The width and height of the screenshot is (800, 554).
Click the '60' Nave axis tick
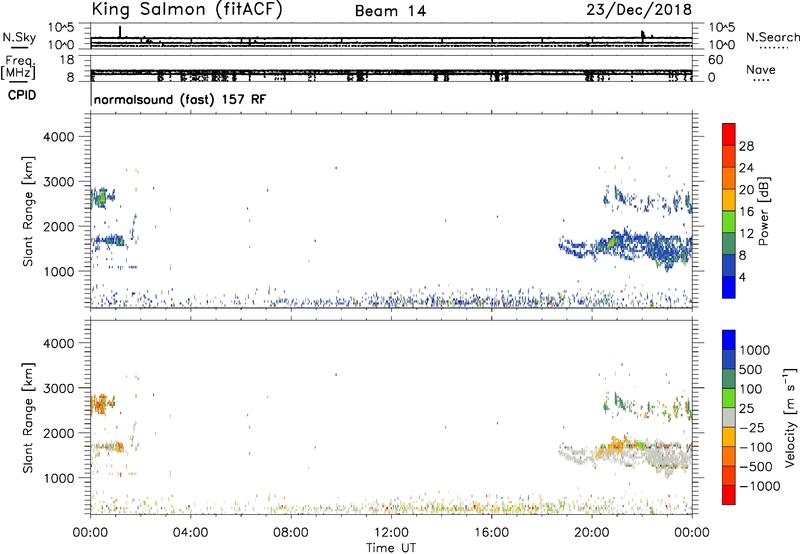pos(715,60)
